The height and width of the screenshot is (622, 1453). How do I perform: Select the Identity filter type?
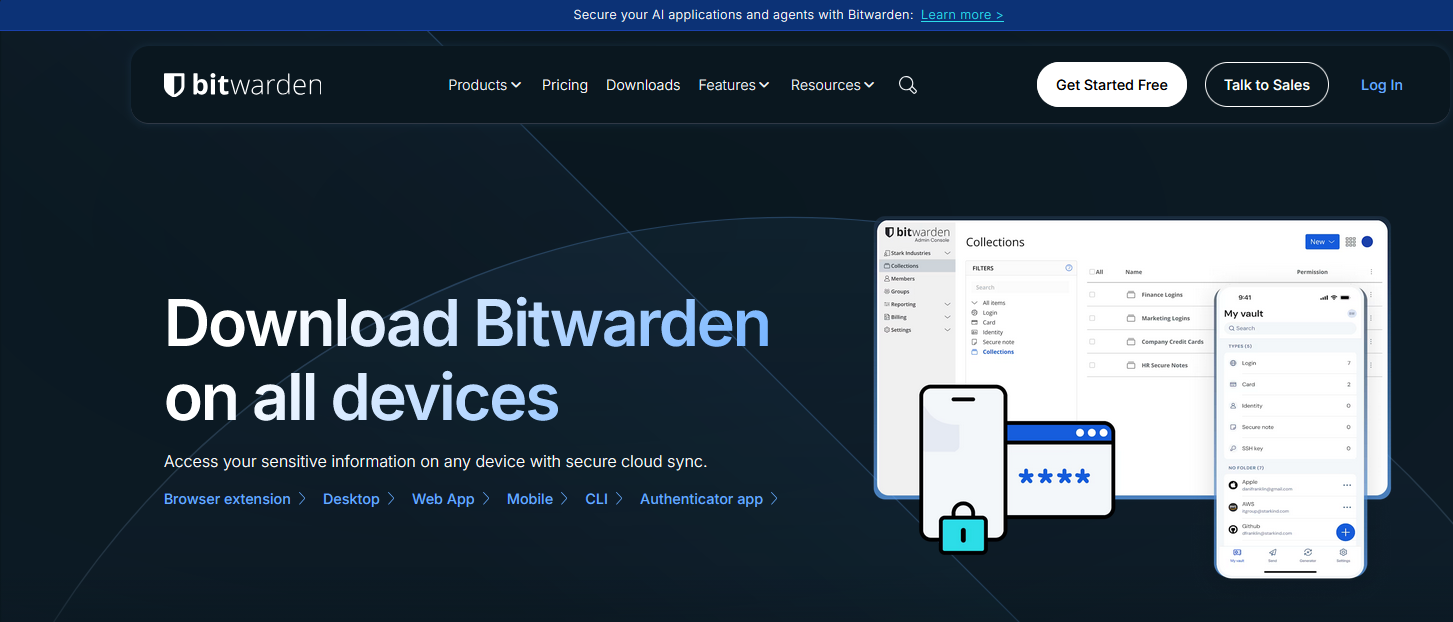point(990,333)
